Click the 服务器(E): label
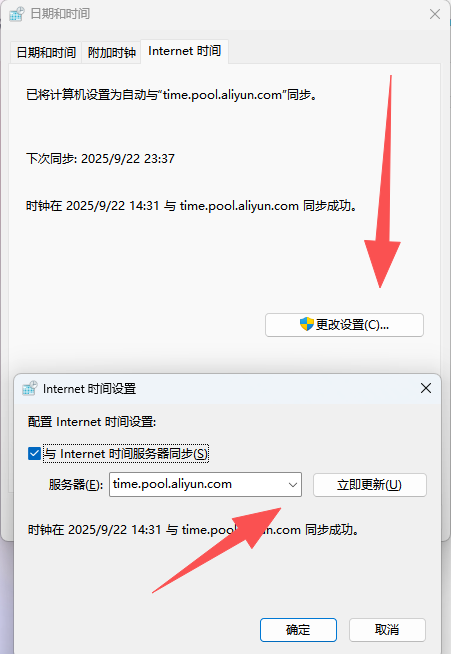Image resolution: width=451 pixels, height=654 pixels. pyautogui.click(x=76, y=485)
